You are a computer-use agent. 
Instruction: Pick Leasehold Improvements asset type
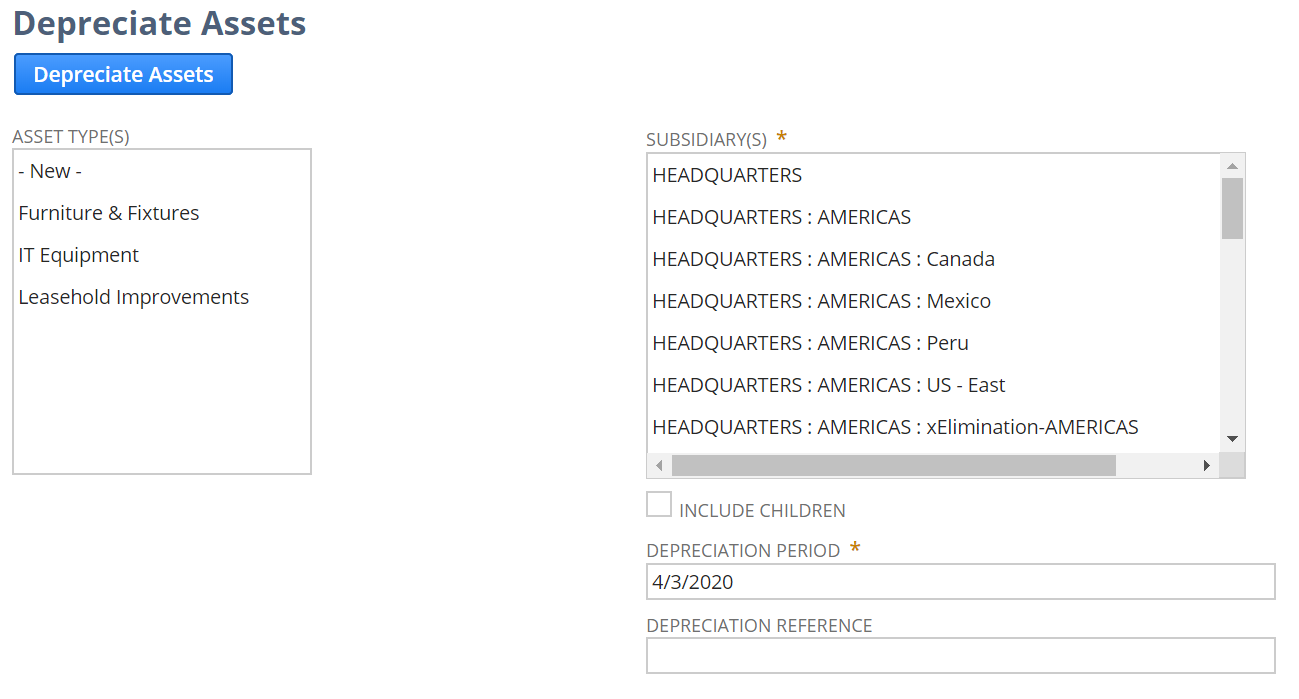click(162, 297)
